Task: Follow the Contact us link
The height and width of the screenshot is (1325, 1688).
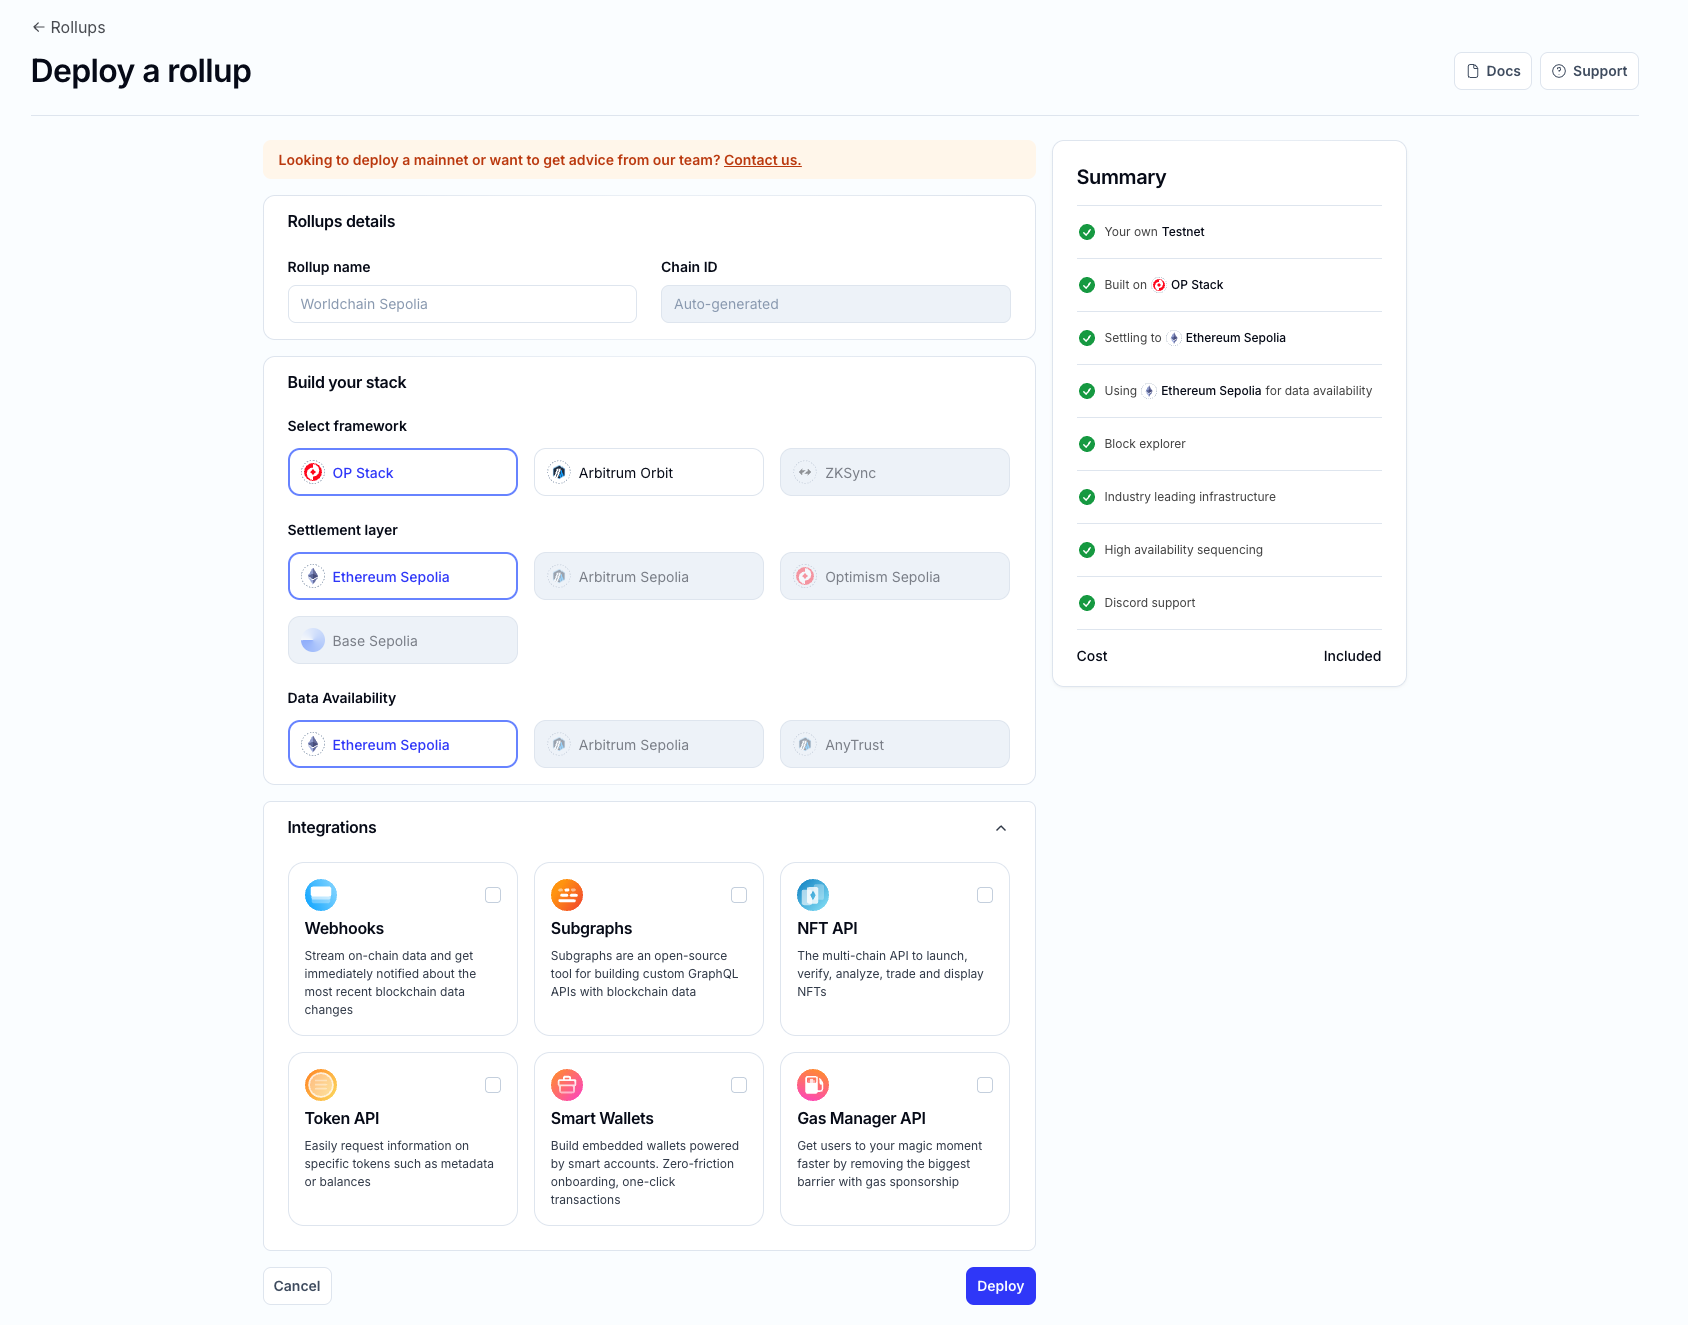Action: tap(762, 160)
